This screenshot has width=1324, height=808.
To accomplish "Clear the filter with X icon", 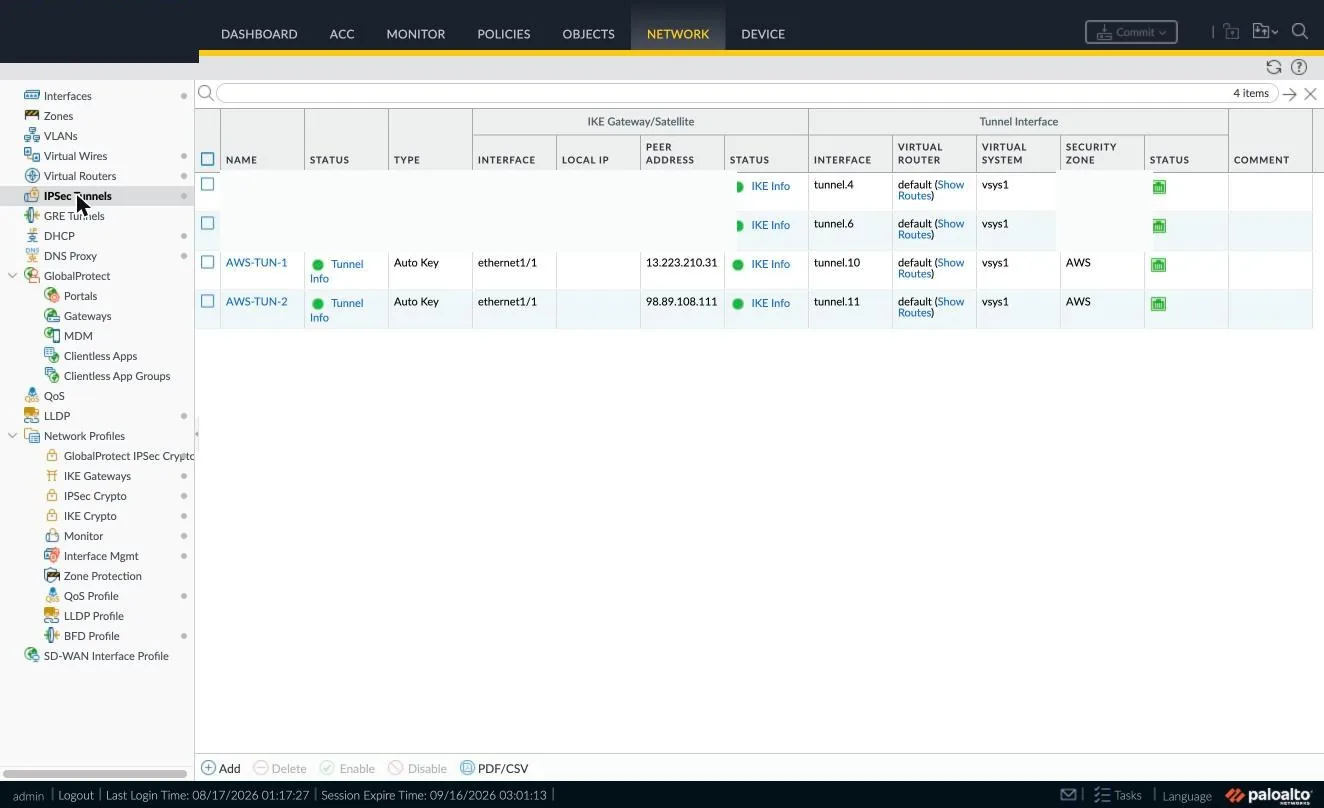I will (x=1310, y=94).
